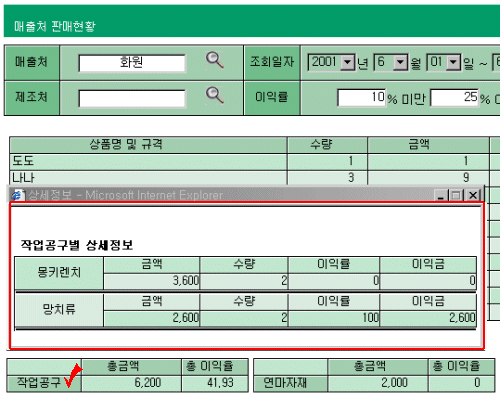Click 몽키렌치 amount value 3,600
Viewport: 500px width, 398px height.
click(152, 281)
